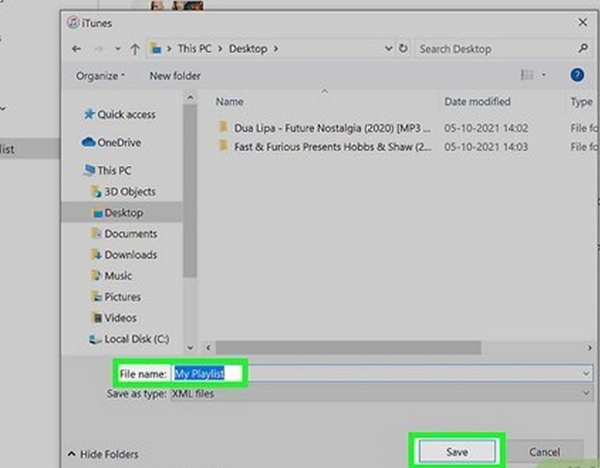The image size is (600, 468).
Task: Open the Help icon
Action: pos(577,75)
